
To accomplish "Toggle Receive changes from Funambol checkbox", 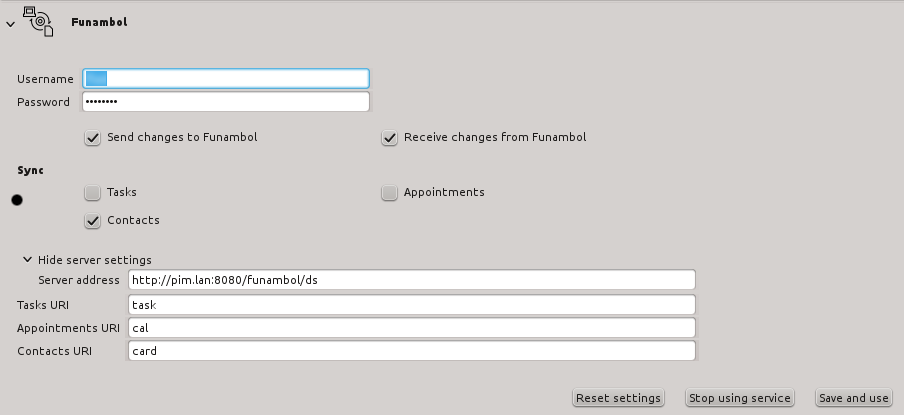I will point(389,138).
